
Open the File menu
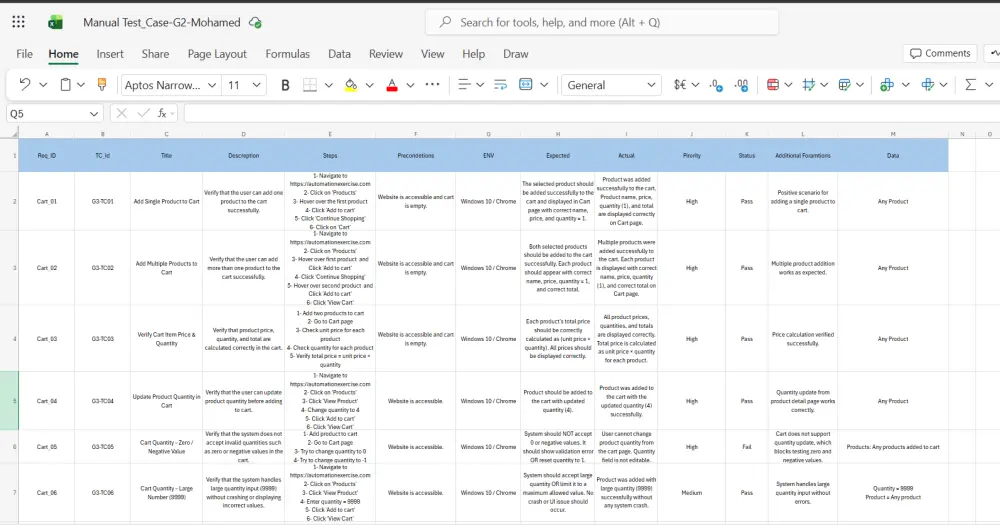[24, 54]
